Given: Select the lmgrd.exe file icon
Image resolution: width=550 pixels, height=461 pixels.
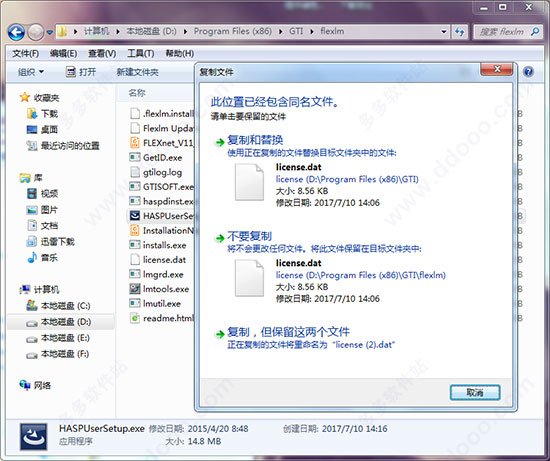Looking at the screenshot, I should pos(135,274).
